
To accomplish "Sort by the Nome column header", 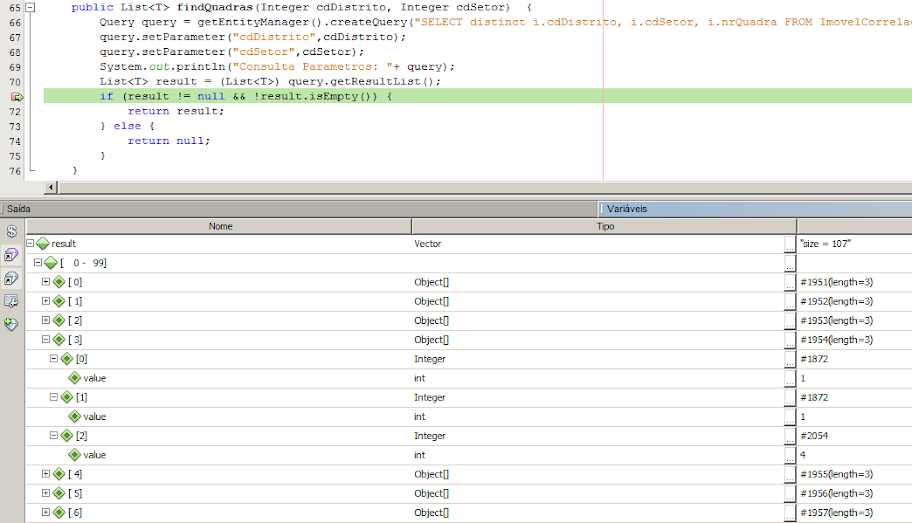I will 220,226.
